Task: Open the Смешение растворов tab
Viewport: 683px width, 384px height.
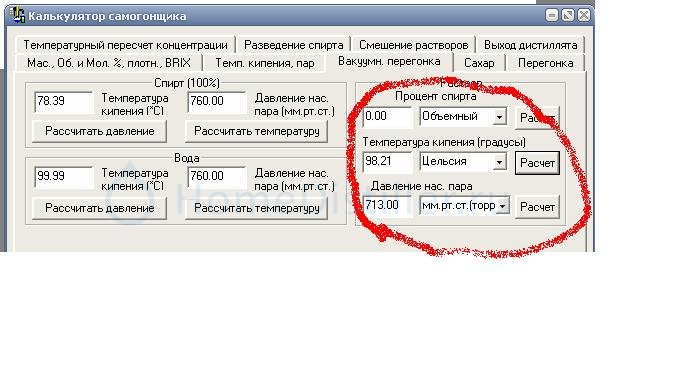Action: (x=413, y=45)
